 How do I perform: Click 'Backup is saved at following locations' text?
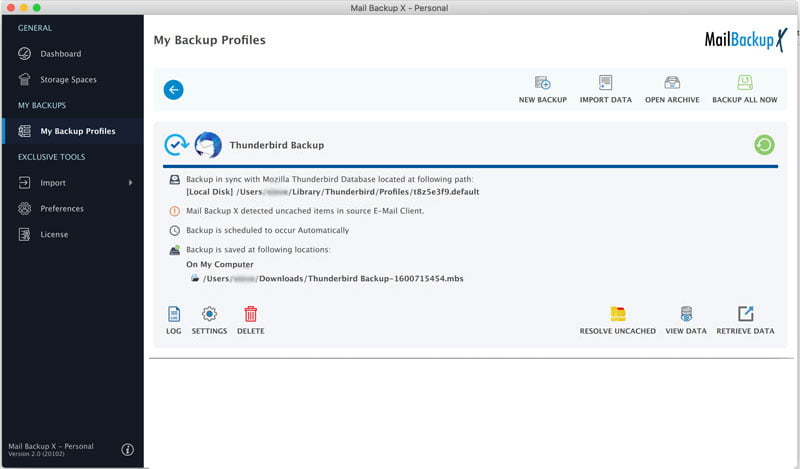point(258,250)
